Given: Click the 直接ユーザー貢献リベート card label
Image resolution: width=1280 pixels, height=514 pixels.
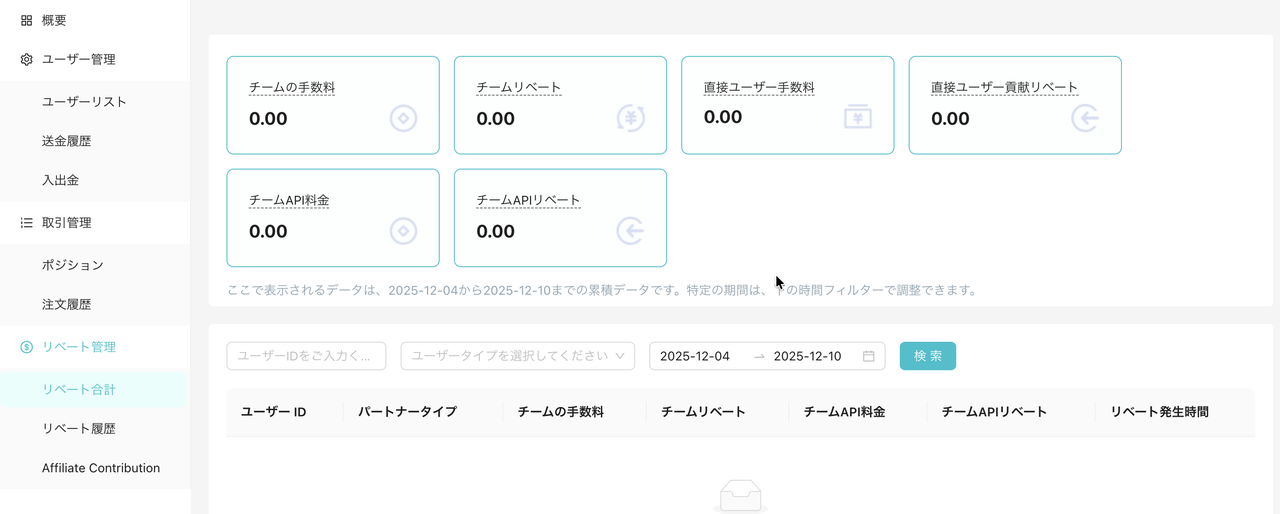Looking at the screenshot, I should [1005, 88].
